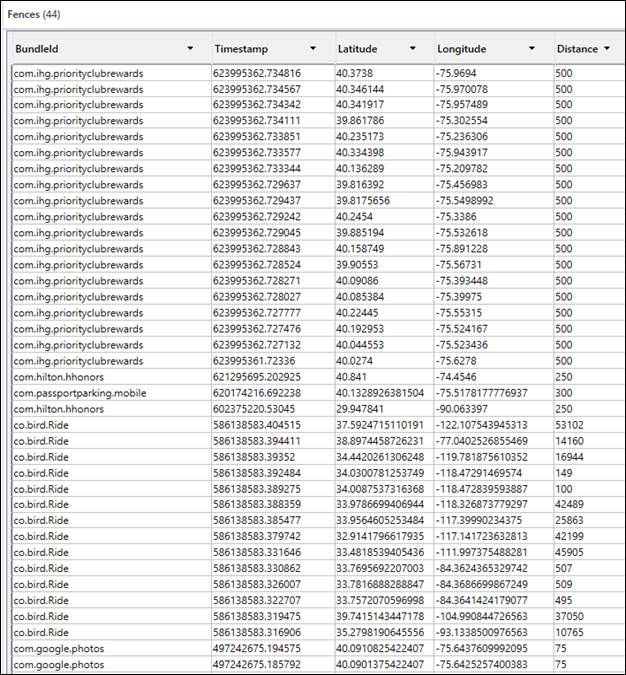Expand the Longitude column dropdown arrow

(x=535, y=49)
